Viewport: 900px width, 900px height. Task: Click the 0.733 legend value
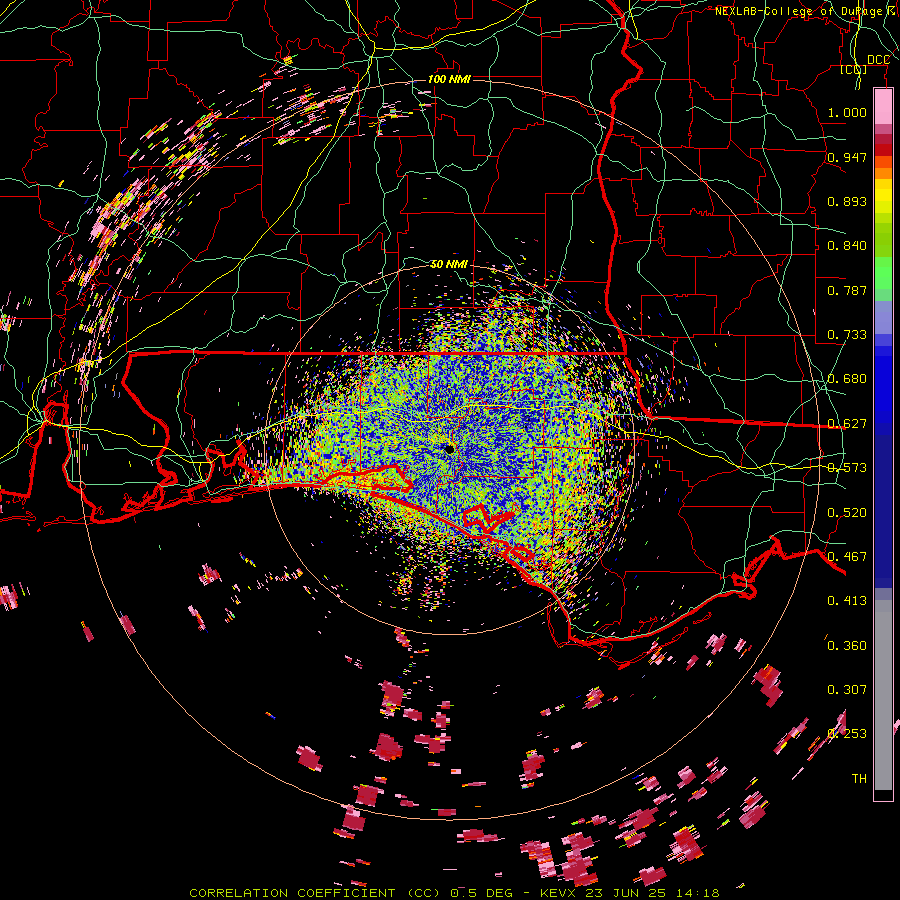pos(847,335)
